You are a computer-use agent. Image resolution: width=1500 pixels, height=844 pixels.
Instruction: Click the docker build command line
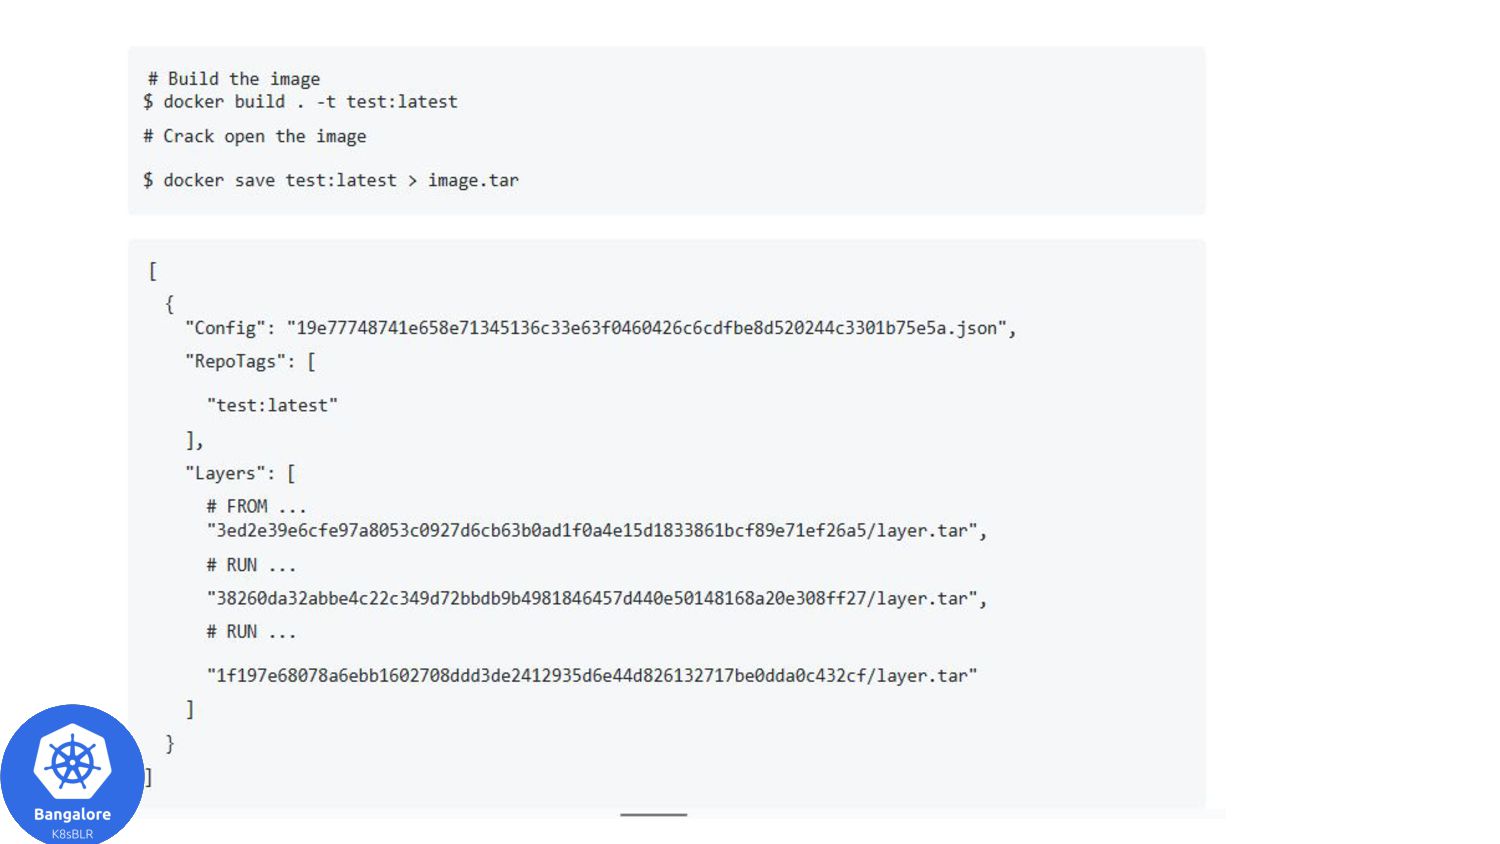(x=300, y=102)
